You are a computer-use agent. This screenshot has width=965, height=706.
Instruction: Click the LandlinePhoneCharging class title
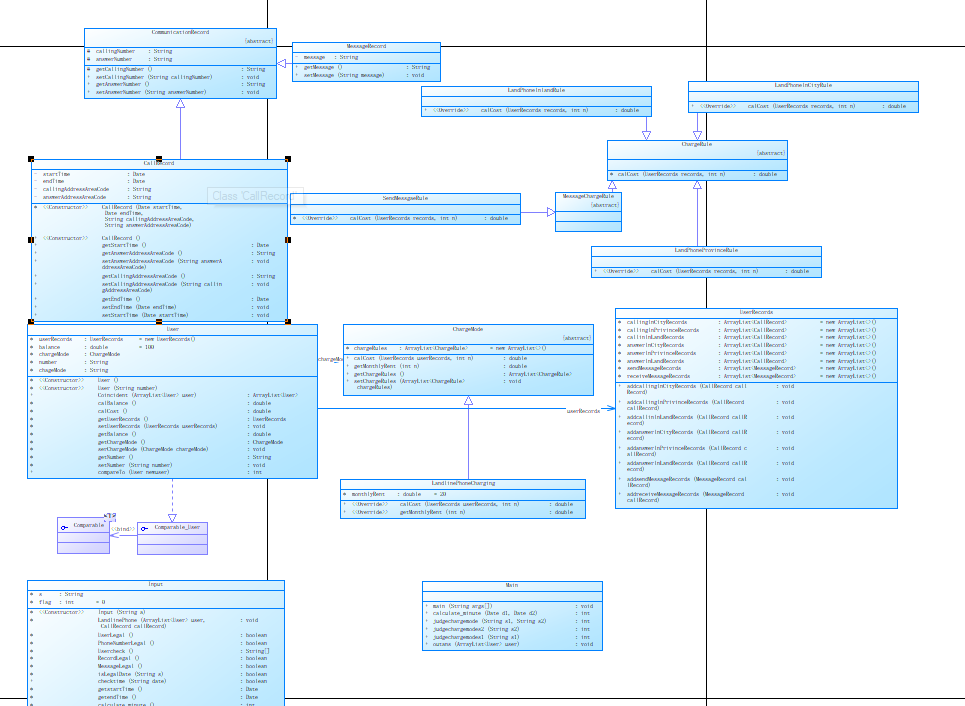point(463,484)
